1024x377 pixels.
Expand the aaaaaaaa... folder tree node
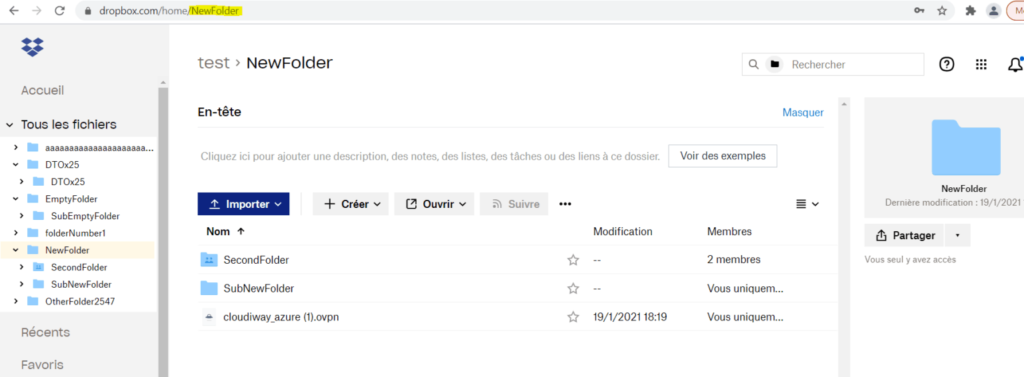click(16, 148)
